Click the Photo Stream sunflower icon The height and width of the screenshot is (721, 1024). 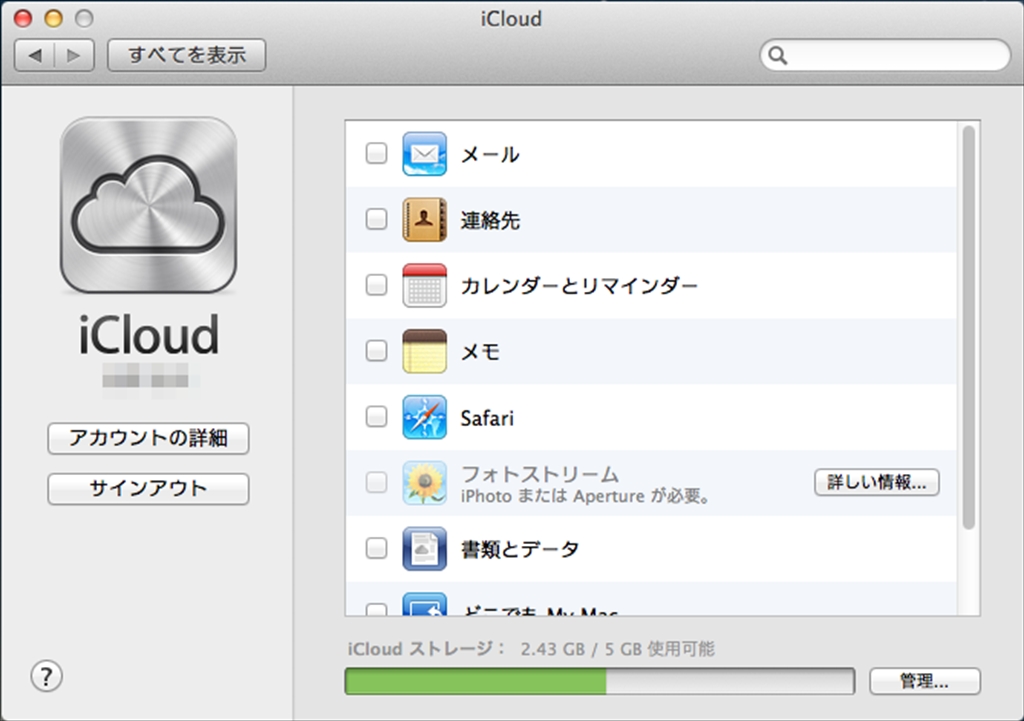(424, 483)
